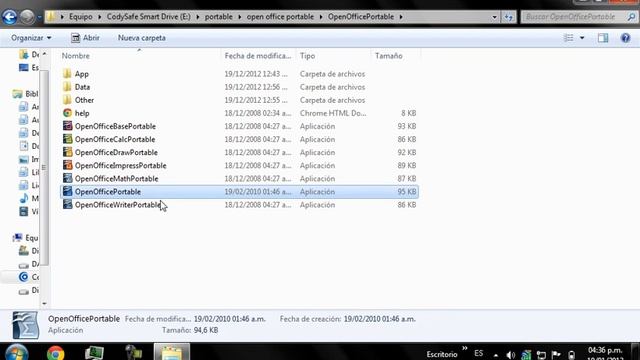This screenshot has height=360, width=640.
Task: Sort by the Tamaño column header
Action: [389, 56]
